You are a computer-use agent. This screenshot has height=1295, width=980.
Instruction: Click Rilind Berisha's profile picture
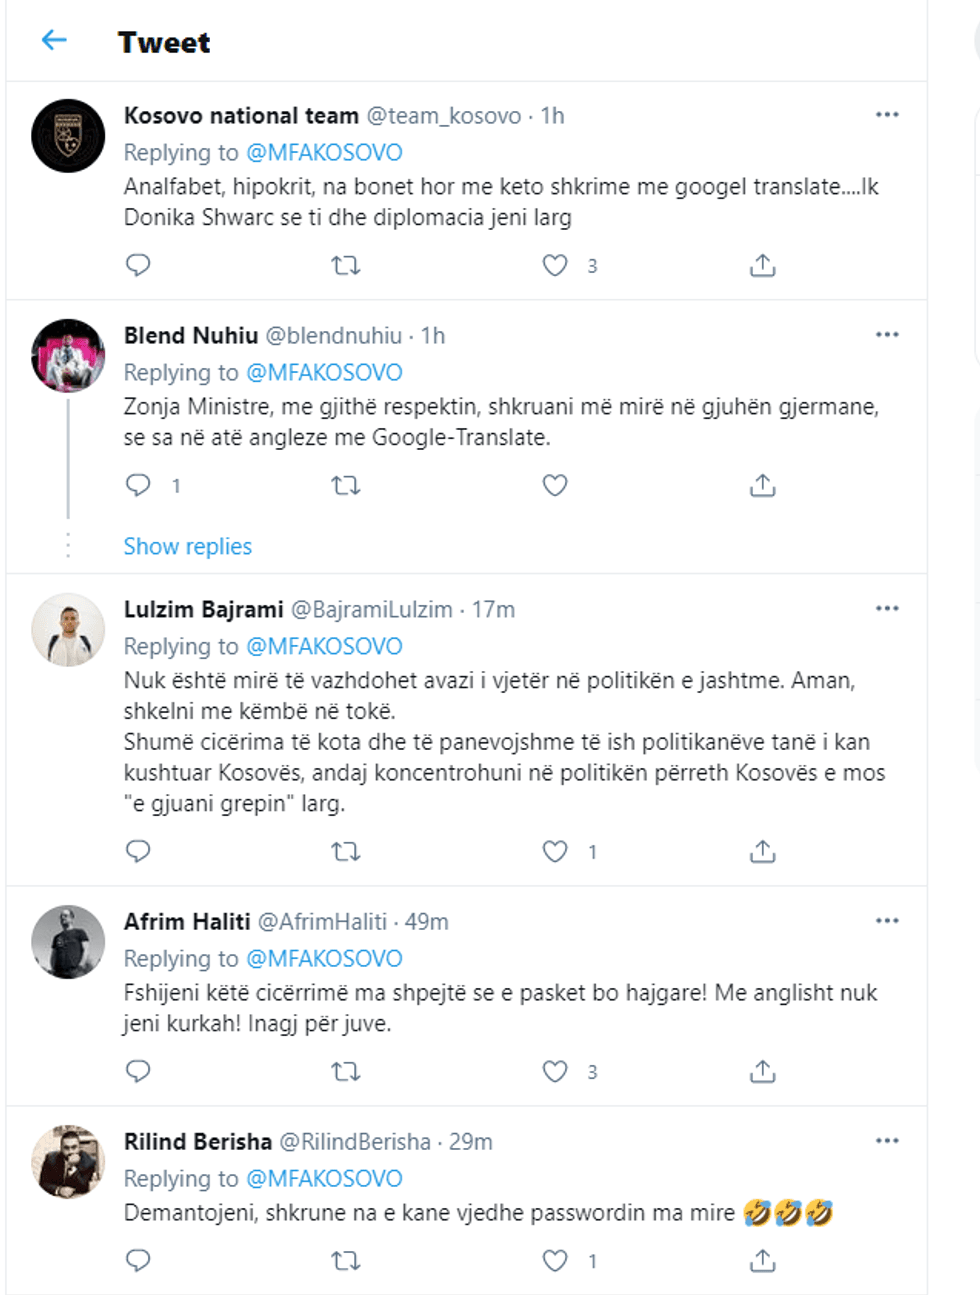point(68,1161)
